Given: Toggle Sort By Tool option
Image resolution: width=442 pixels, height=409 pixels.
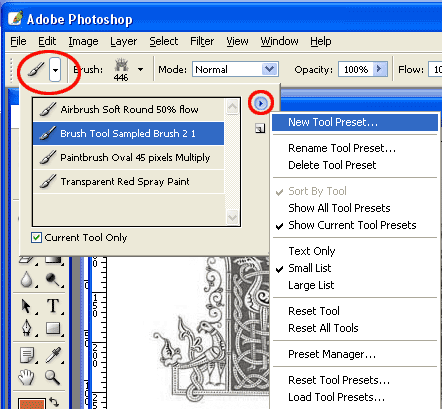Looking at the screenshot, I should (x=317, y=191).
